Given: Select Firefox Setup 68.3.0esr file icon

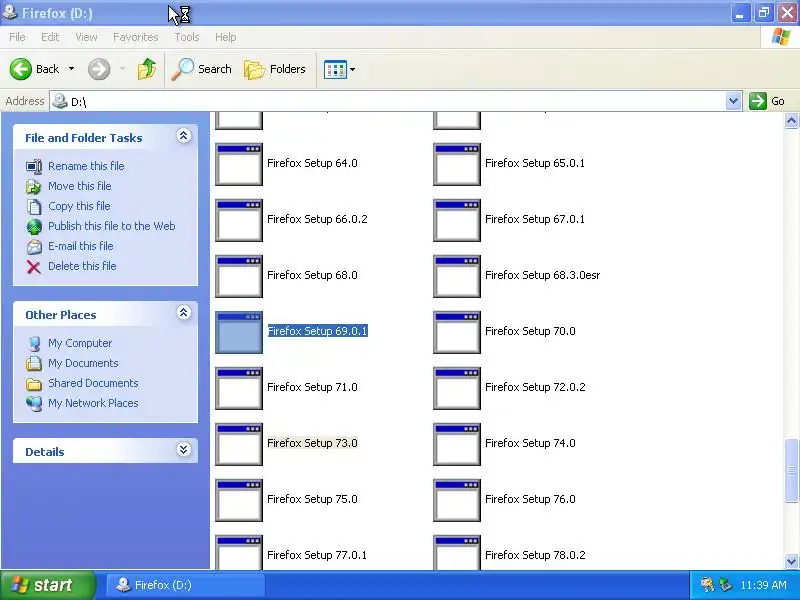Looking at the screenshot, I should pyautogui.click(x=457, y=276).
